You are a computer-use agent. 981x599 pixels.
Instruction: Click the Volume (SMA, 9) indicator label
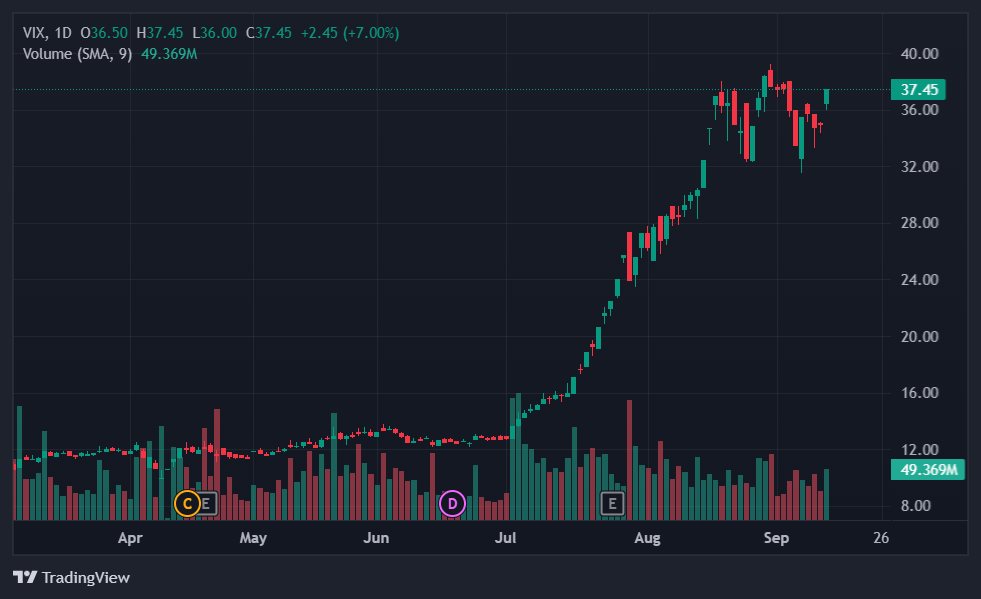(x=78, y=54)
